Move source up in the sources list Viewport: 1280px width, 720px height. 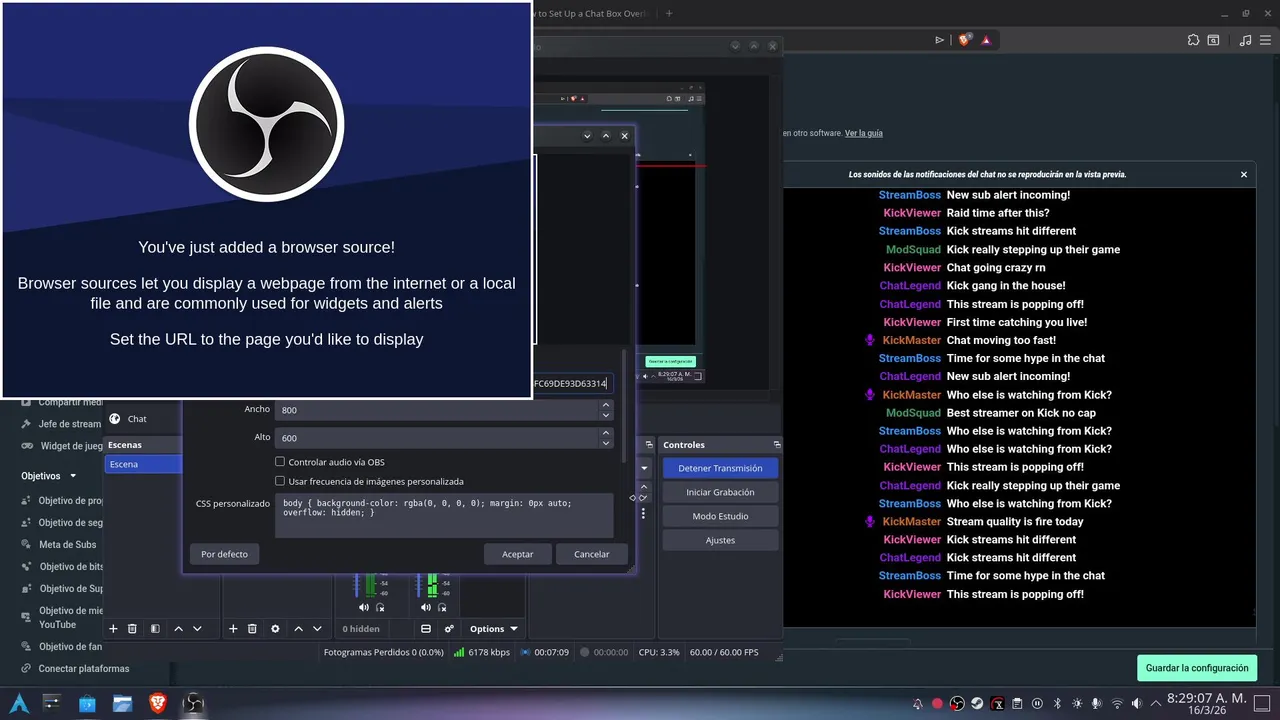298,629
